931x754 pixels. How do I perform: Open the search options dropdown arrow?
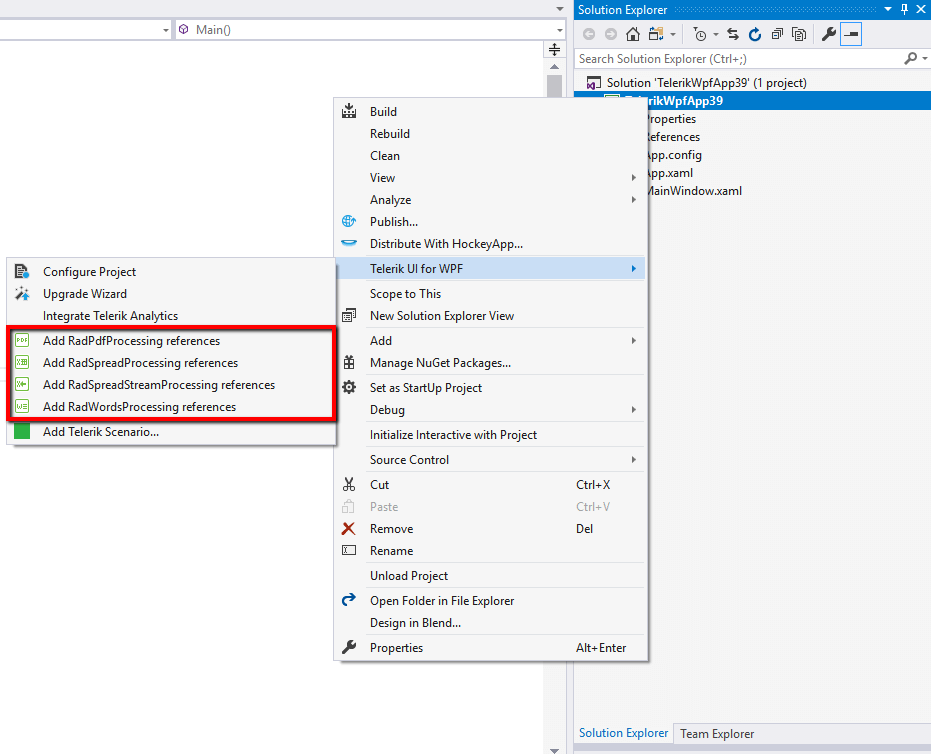[924, 58]
